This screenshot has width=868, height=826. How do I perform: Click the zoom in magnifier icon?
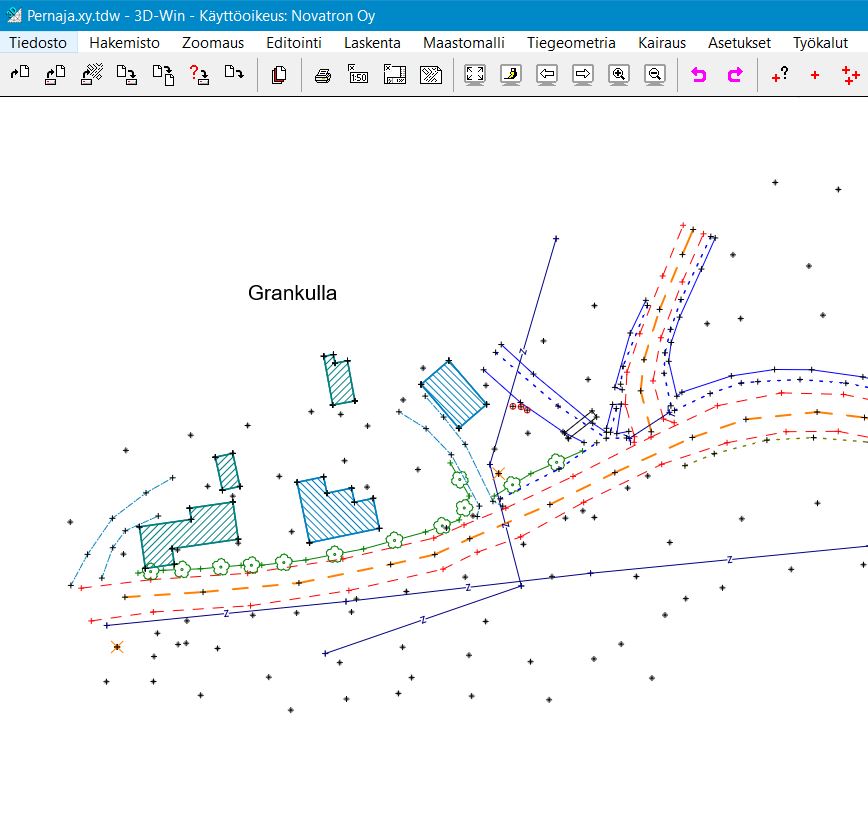click(x=619, y=74)
